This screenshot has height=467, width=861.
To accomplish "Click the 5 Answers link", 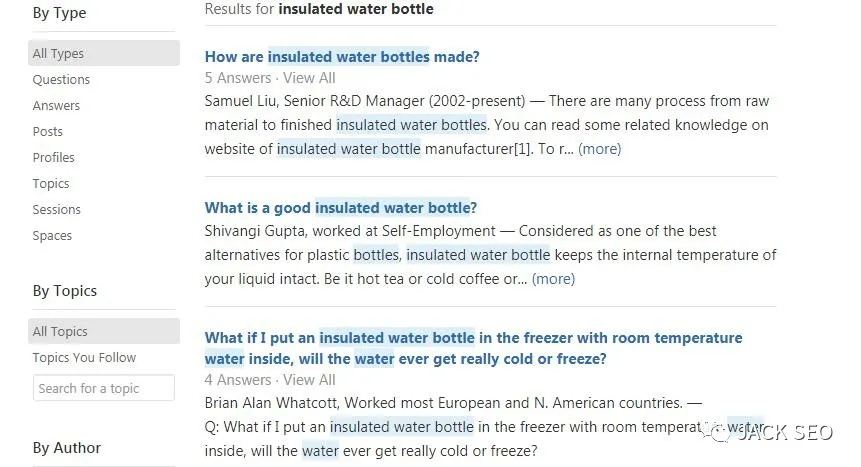I will [238, 78].
